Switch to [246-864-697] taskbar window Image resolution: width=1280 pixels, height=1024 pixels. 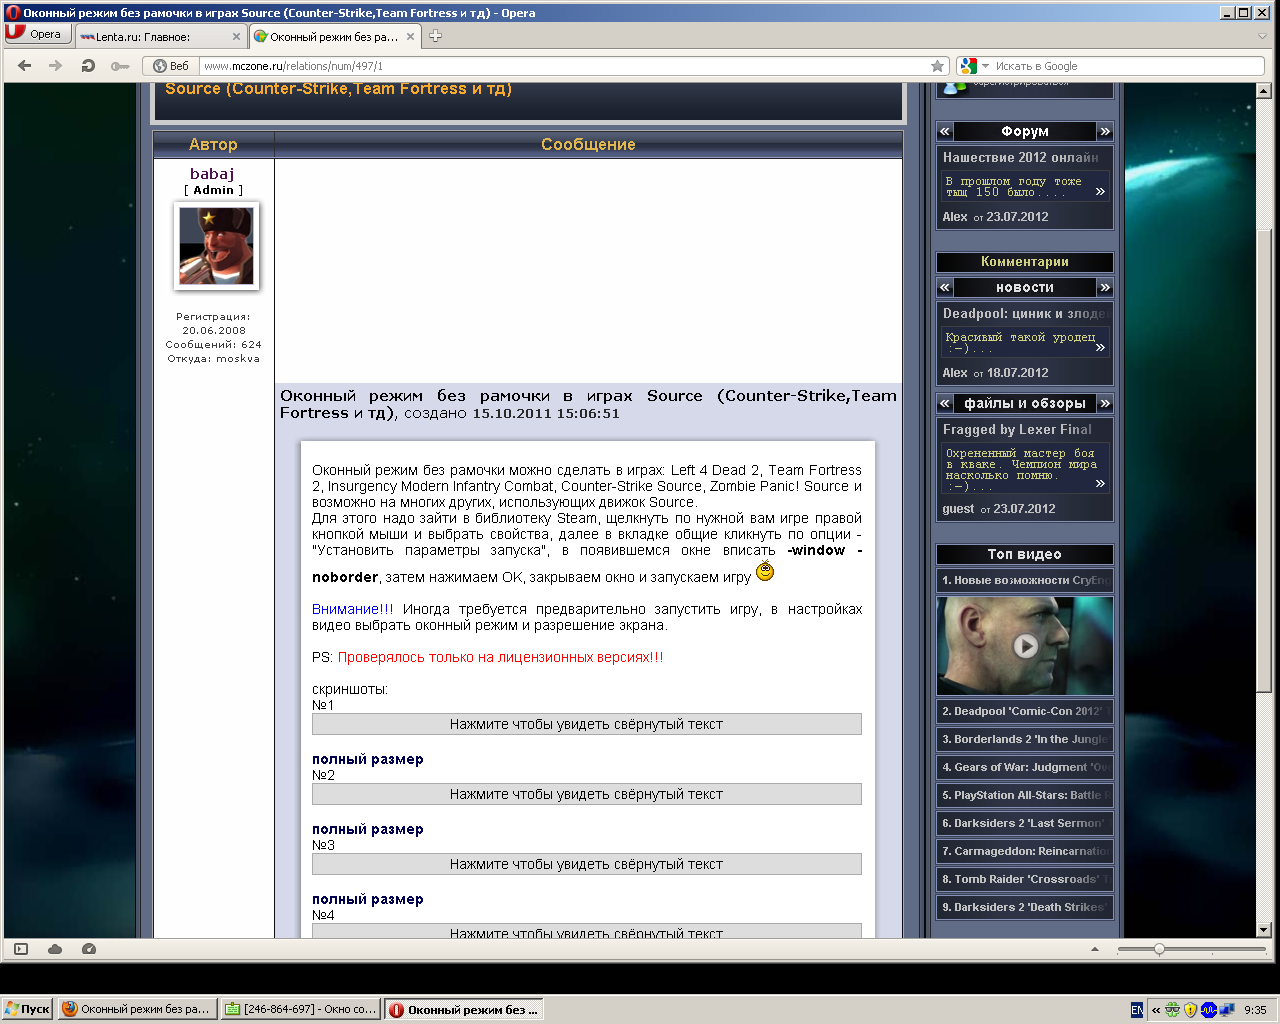coord(300,1009)
